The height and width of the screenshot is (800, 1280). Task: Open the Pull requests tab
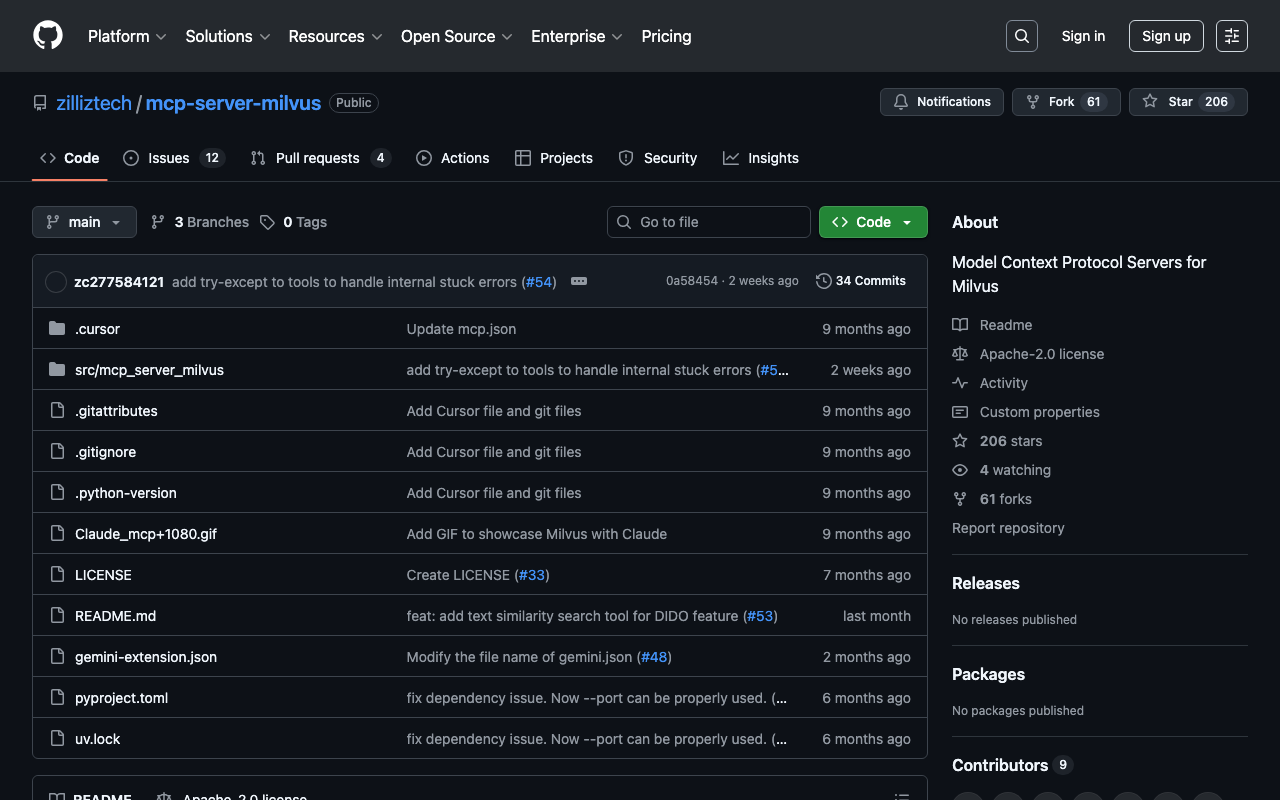point(318,158)
